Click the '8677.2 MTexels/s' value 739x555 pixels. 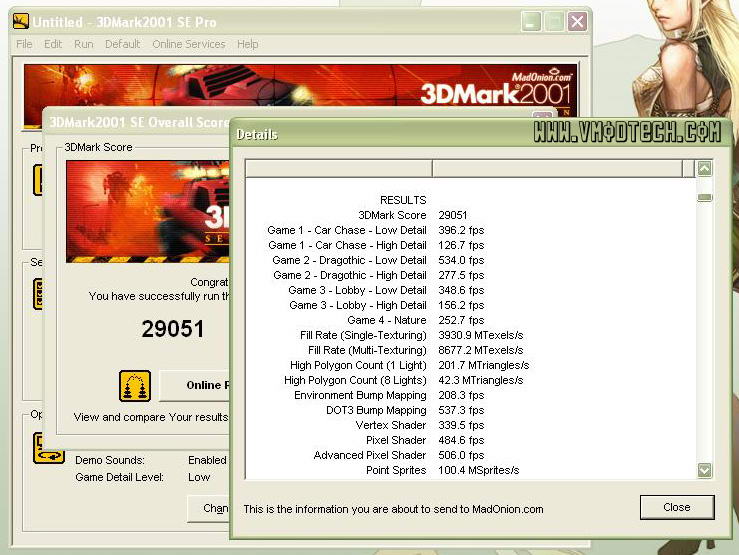(481, 351)
